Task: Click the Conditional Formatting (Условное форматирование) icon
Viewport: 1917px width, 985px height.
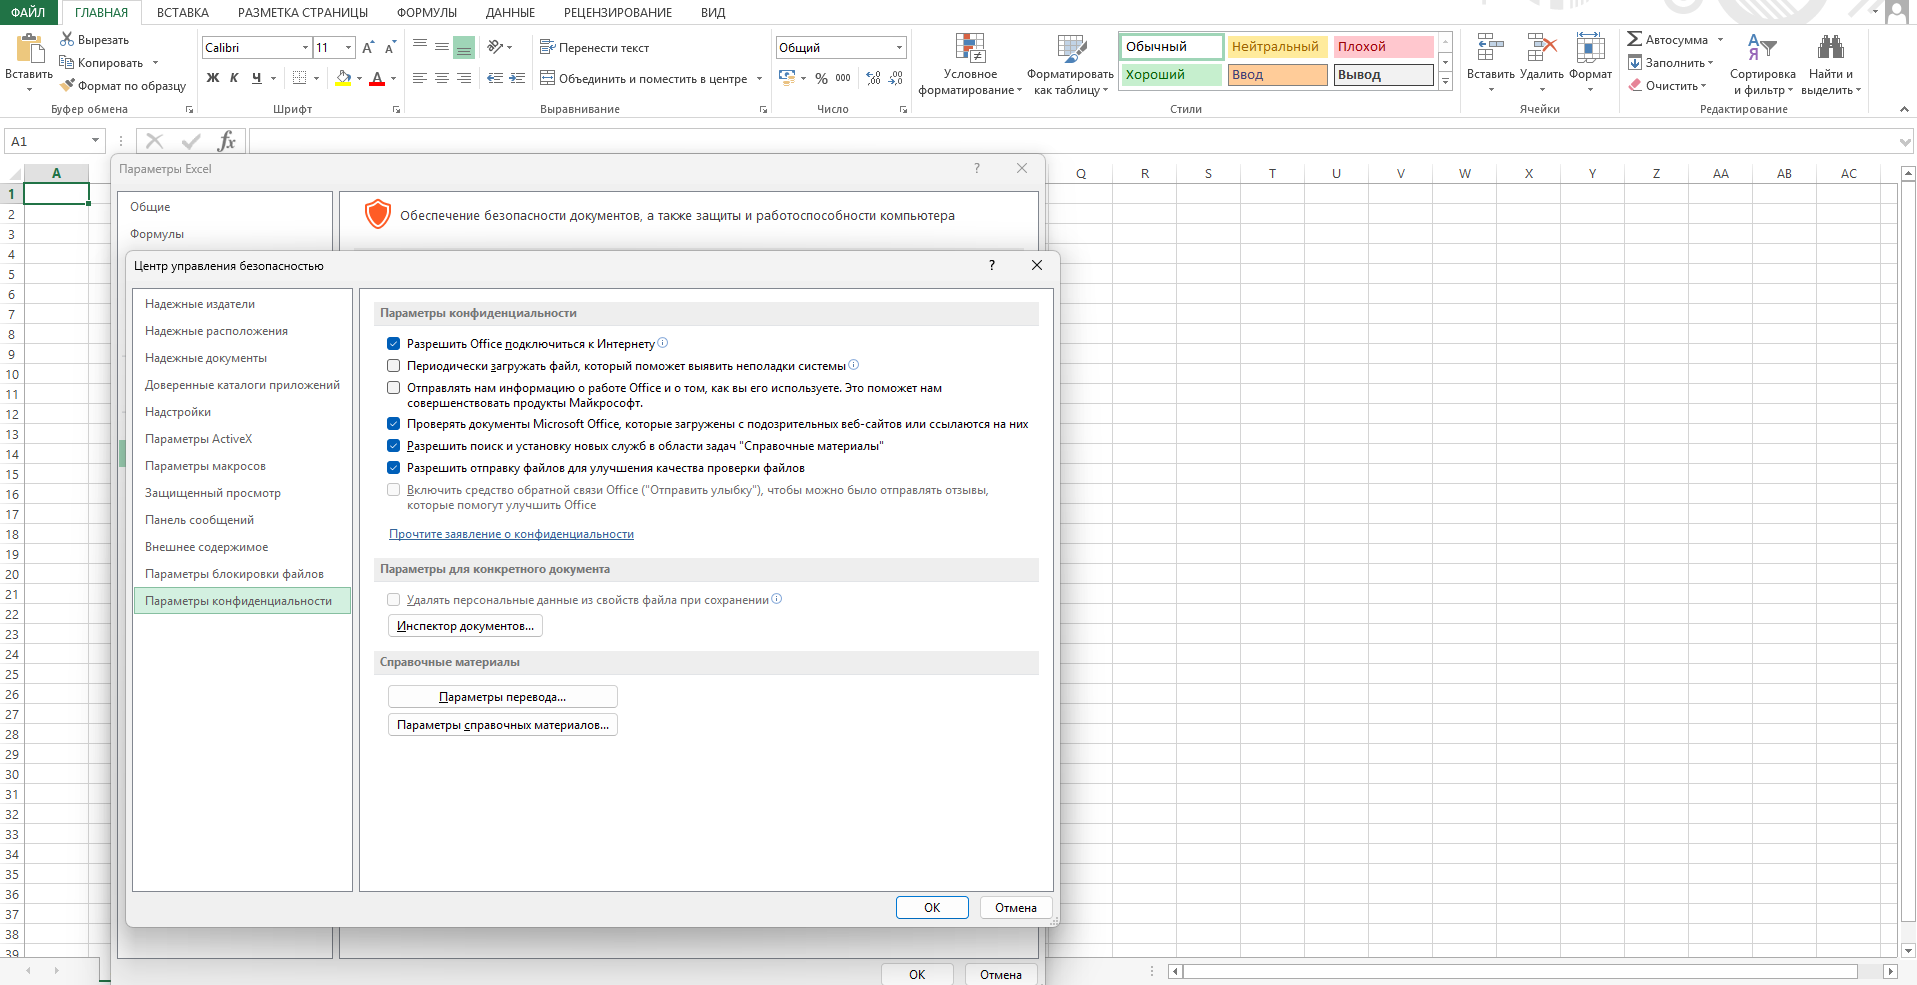Action: tap(970, 48)
